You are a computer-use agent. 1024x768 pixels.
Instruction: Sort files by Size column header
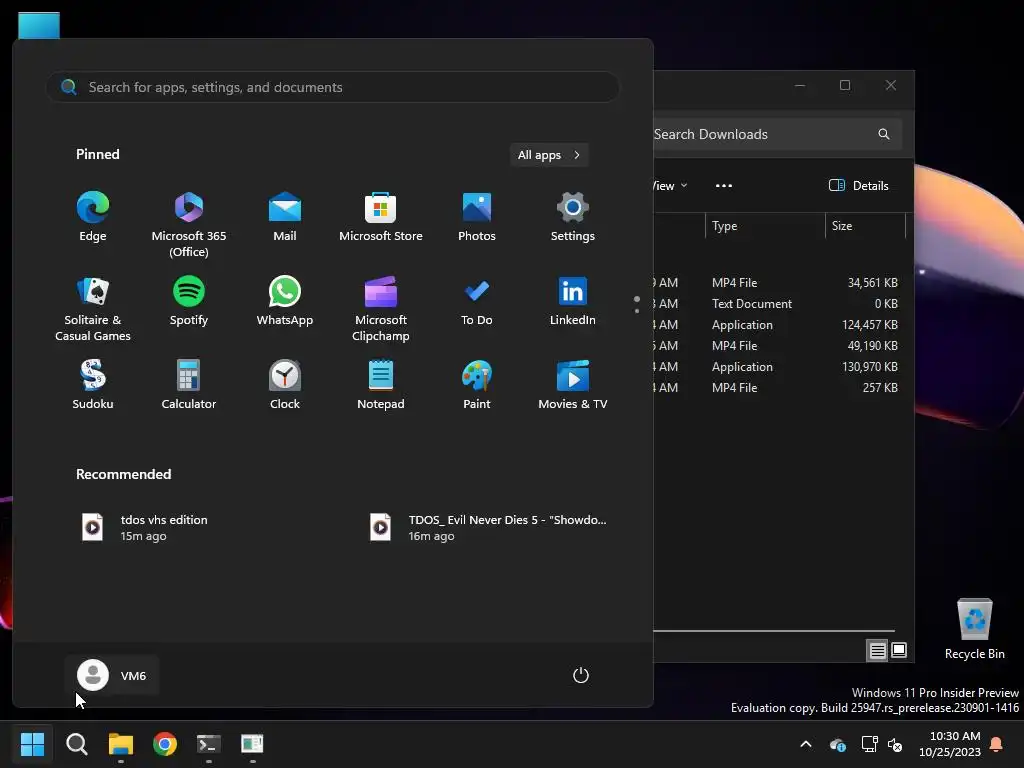pyautogui.click(x=865, y=226)
